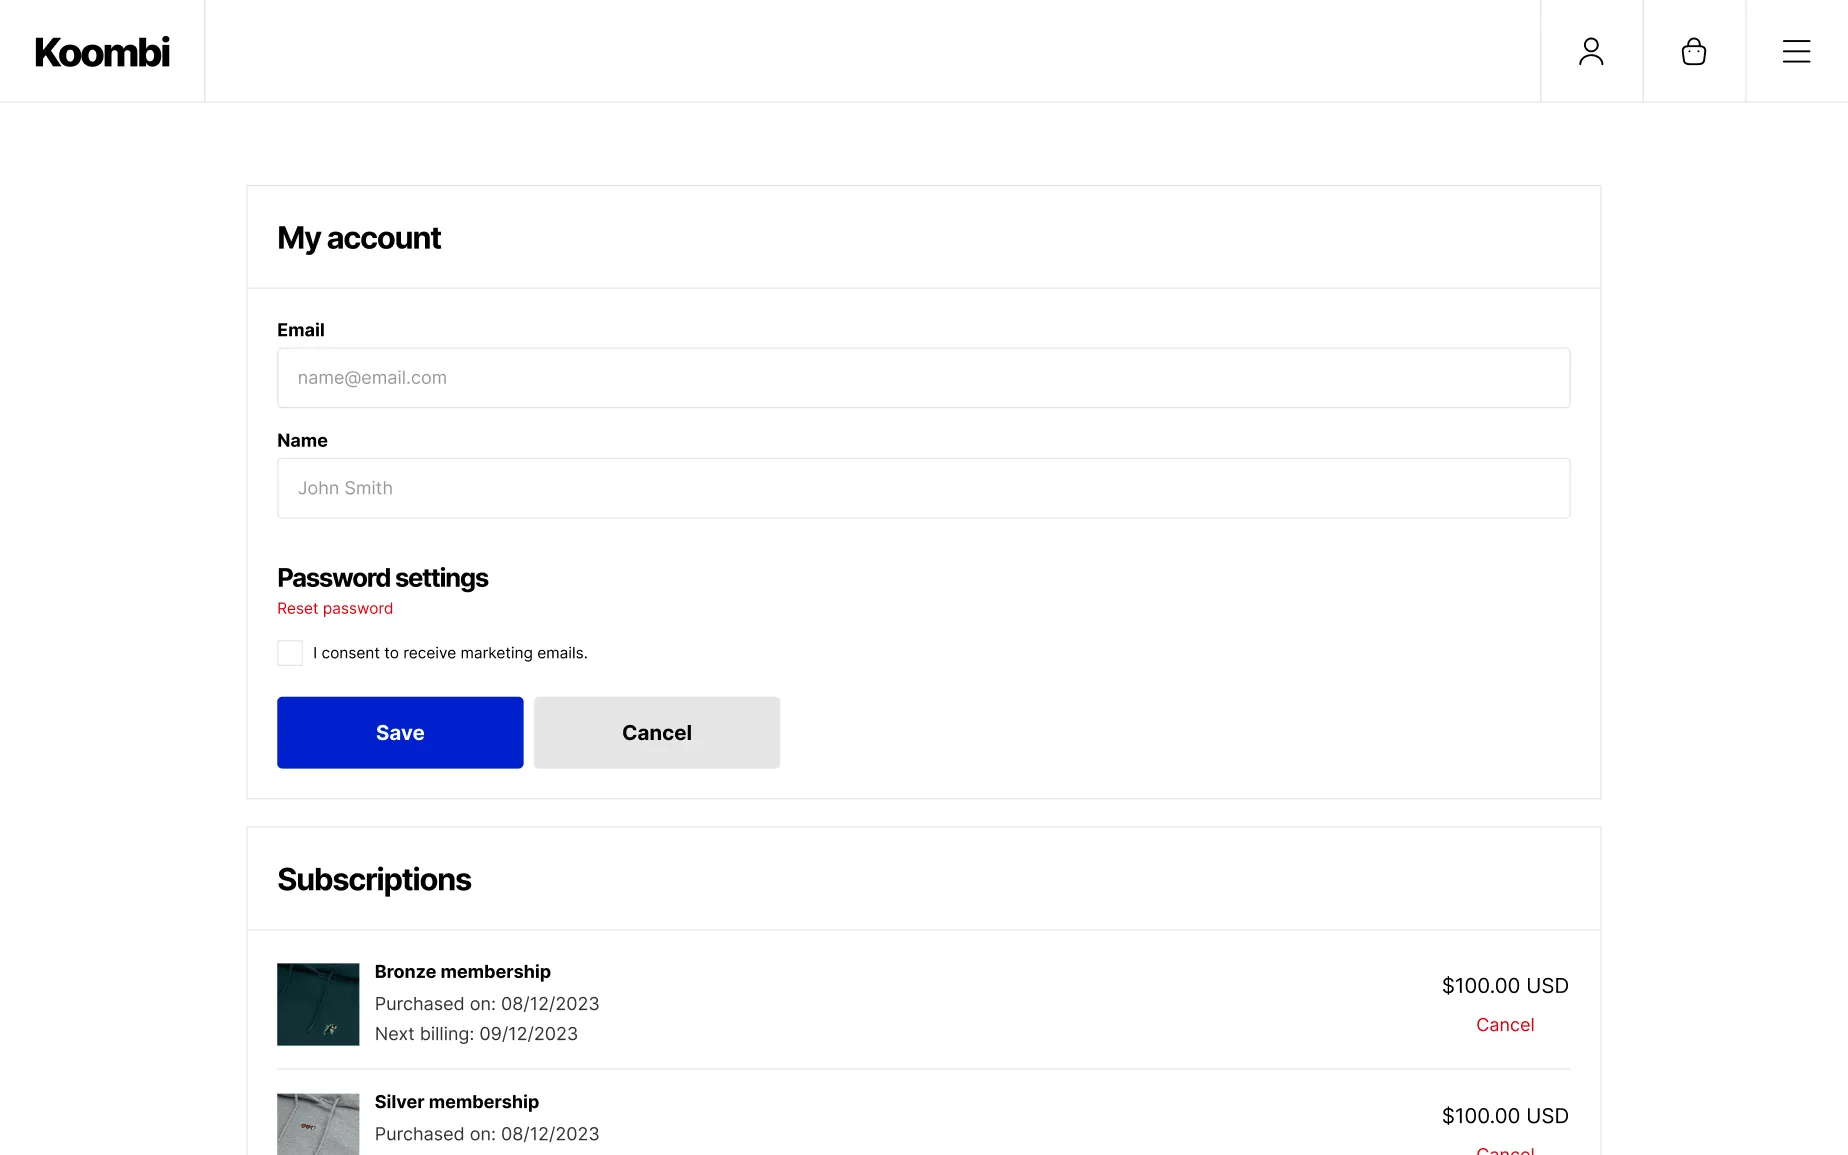1848x1155 pixels.
Task: Select the Subscriptions section heading
Action: pyautogui.click(x=374, y=879)
